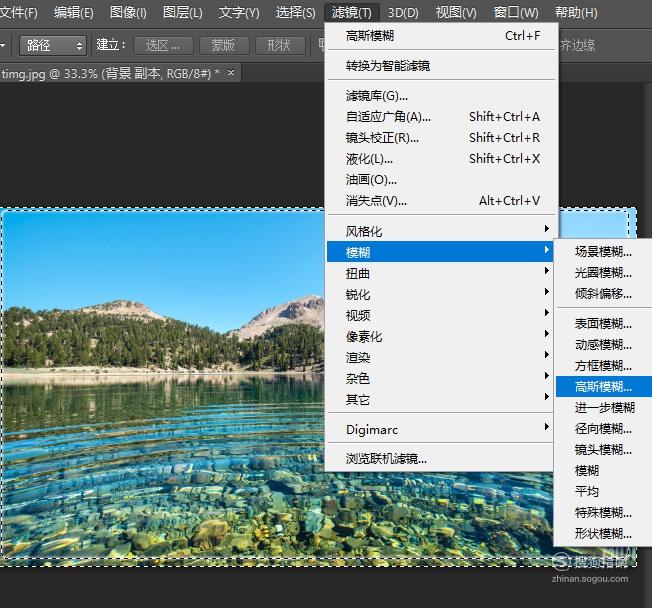The height and width of the screenshot is (608, 652).
Task: Open 油画(O)... filter
Action: click(x=442, y=180)
